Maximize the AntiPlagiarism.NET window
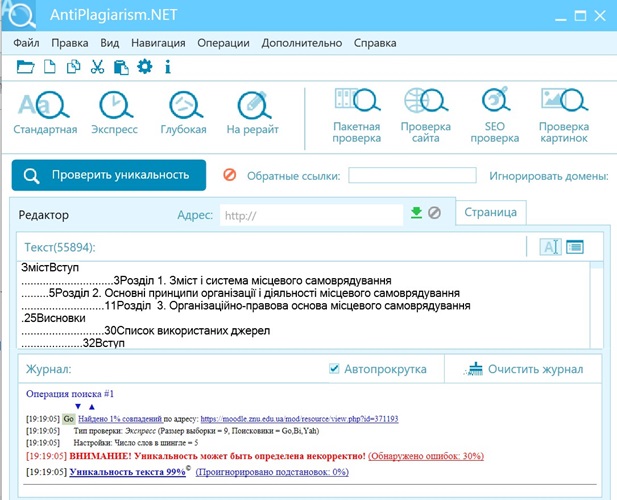 [580, 15]
